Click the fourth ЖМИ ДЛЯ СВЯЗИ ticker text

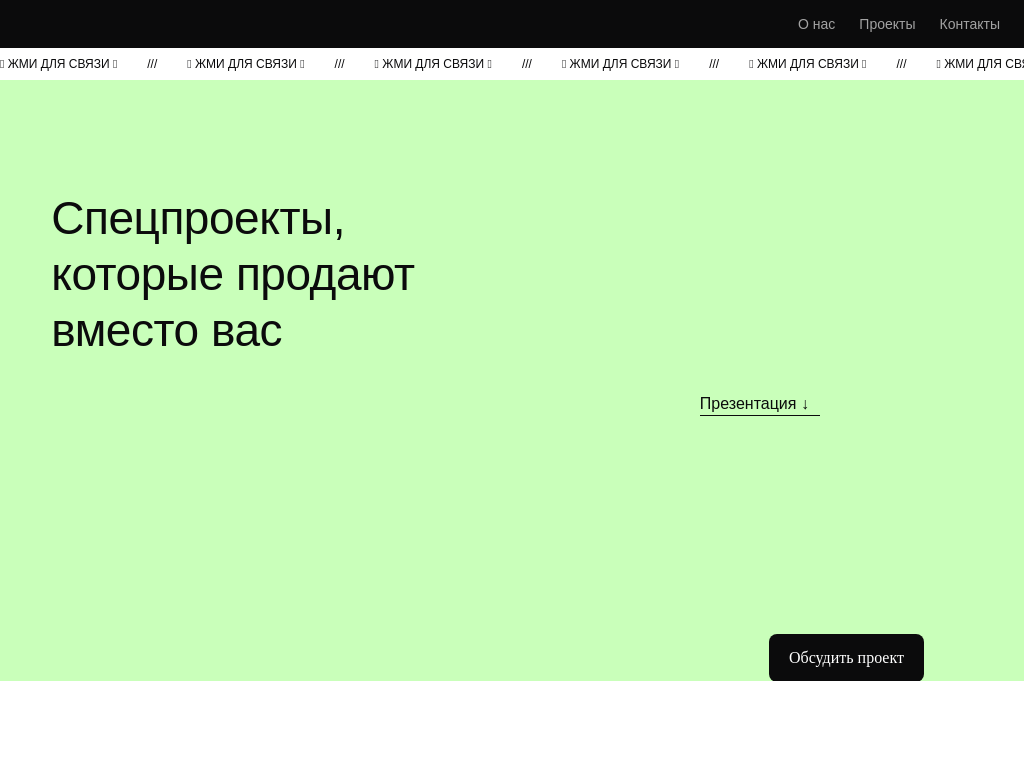pos(620,64)
